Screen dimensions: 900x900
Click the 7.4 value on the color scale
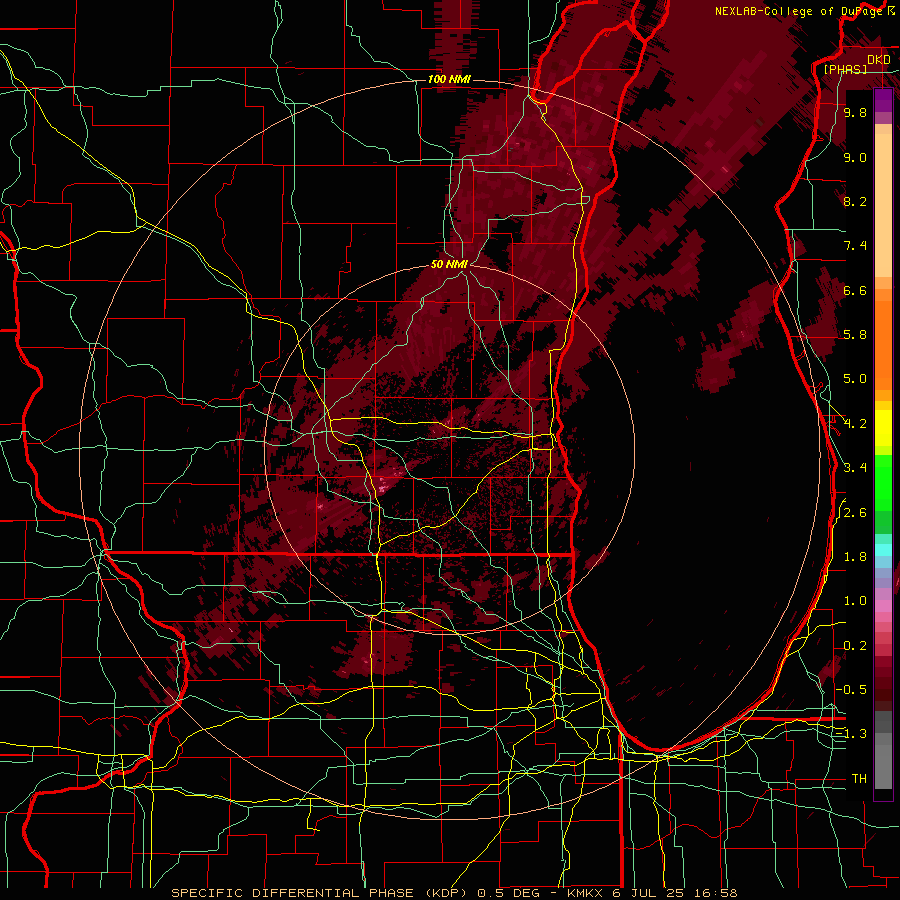[x=855, y=246]
